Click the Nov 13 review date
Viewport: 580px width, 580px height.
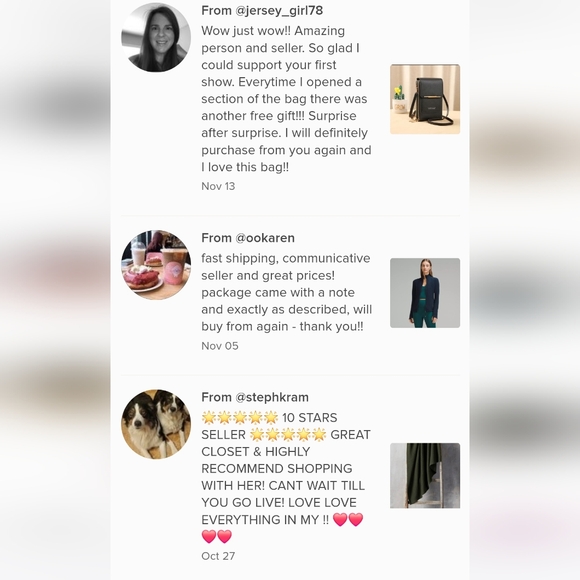pyautogui.click(x=218, y=186)
